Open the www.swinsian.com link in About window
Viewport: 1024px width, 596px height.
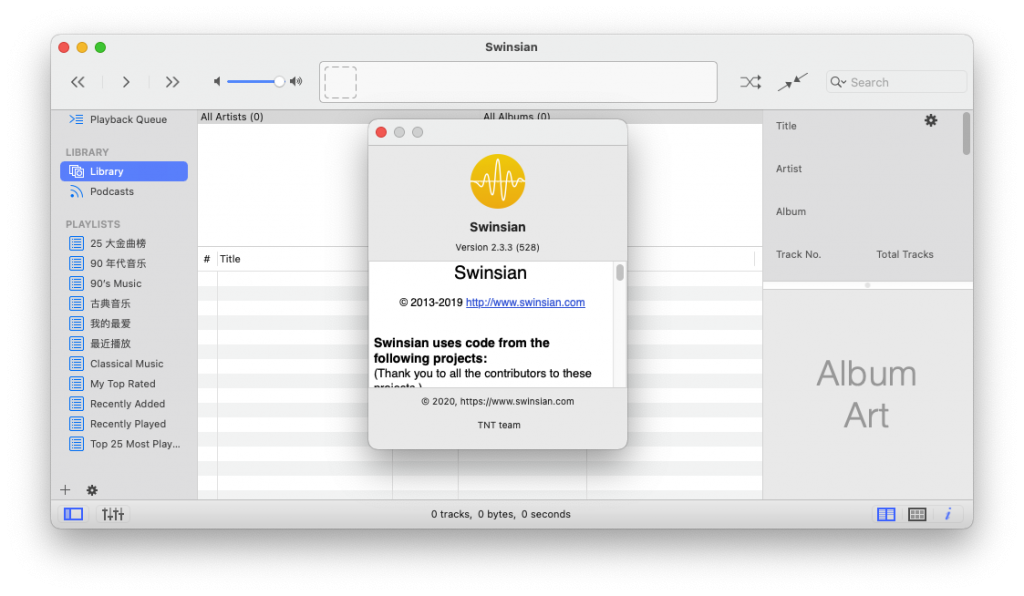[525, 302]
